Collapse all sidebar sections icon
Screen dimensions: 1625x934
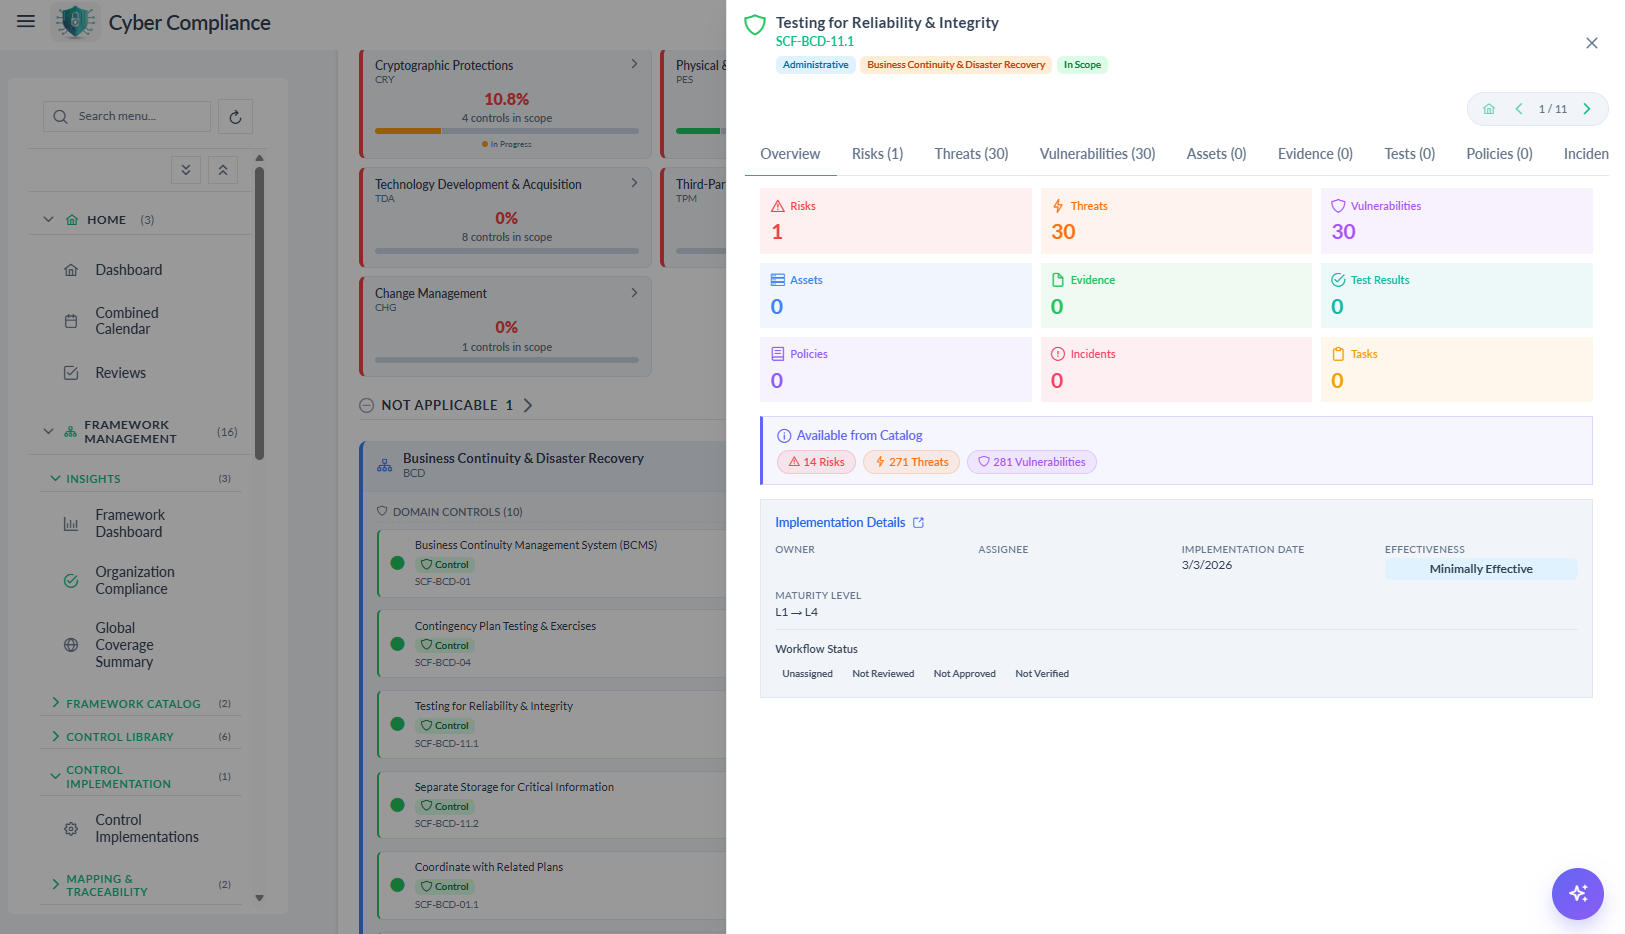(x=223, y=170)
